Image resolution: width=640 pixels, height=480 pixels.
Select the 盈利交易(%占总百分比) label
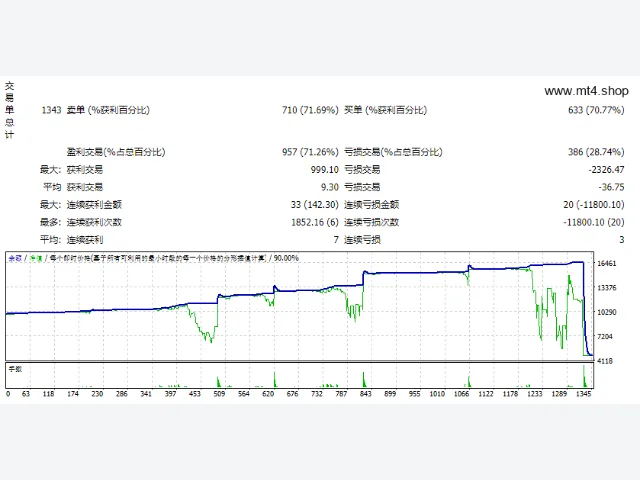point(116,152)
